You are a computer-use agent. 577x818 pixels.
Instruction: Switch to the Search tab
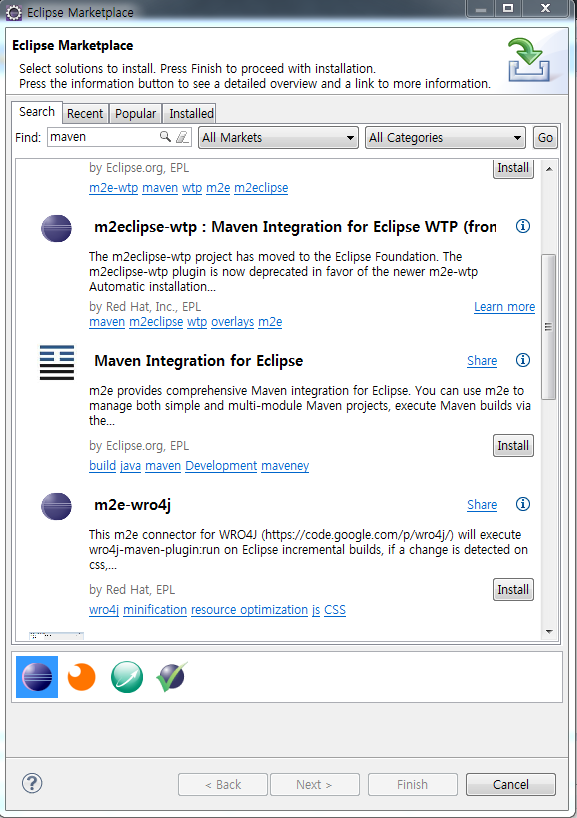(x=37, y=112)
